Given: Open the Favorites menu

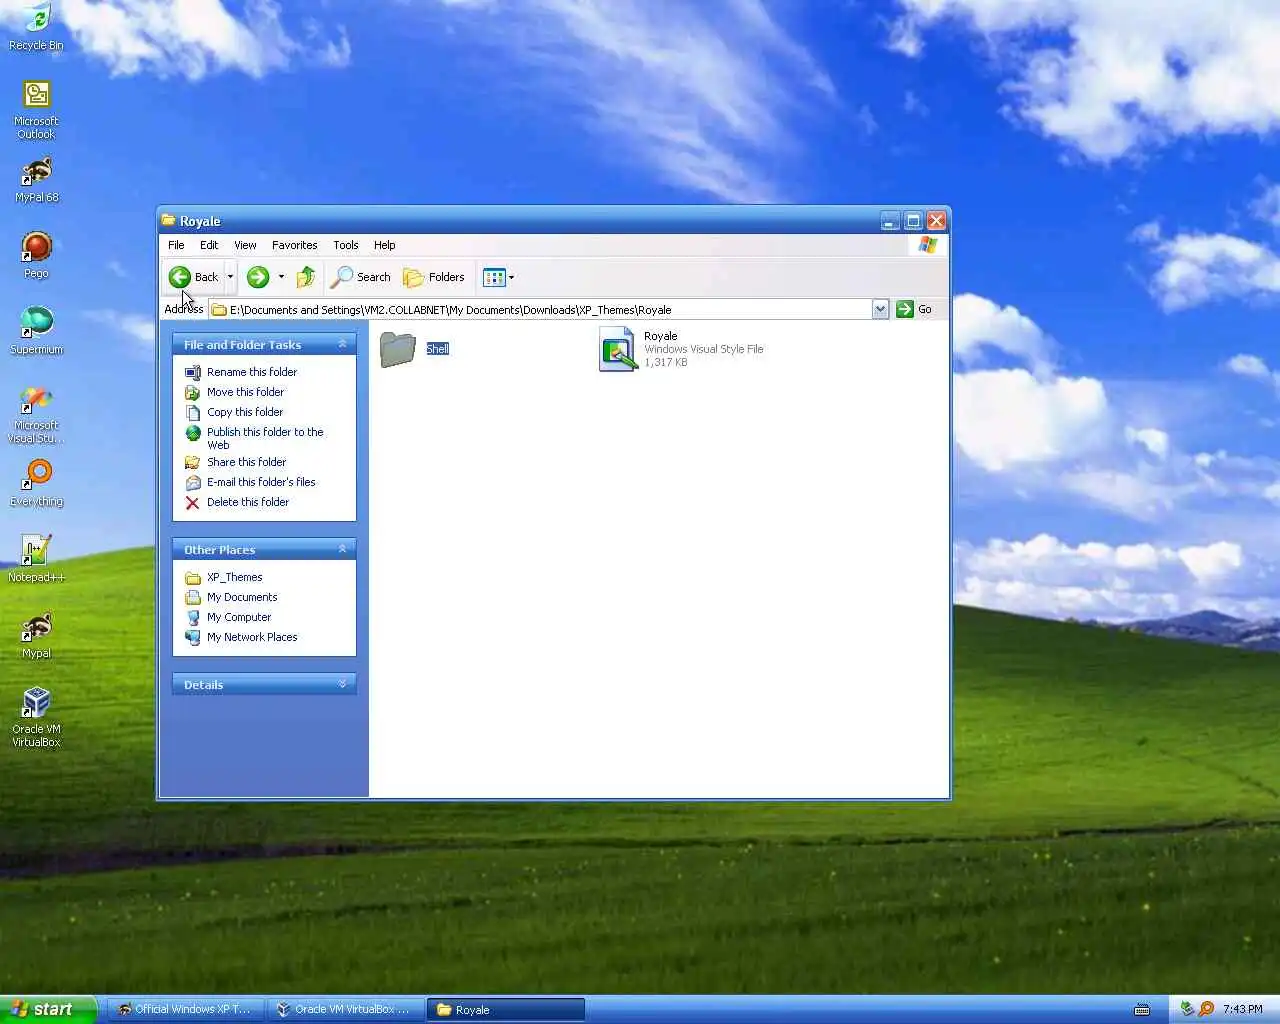Looking at the screenshot, I should pyautogui.click(x=294, y=245).
